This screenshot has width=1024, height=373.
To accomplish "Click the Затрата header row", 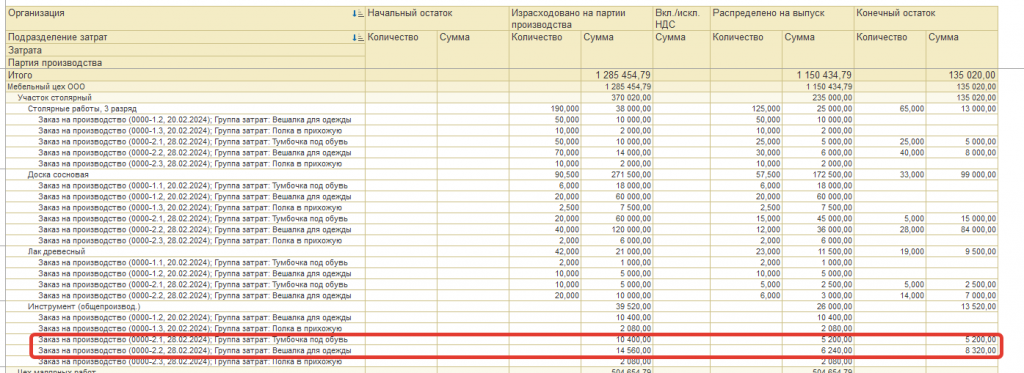I will click(x=185, y=50).
